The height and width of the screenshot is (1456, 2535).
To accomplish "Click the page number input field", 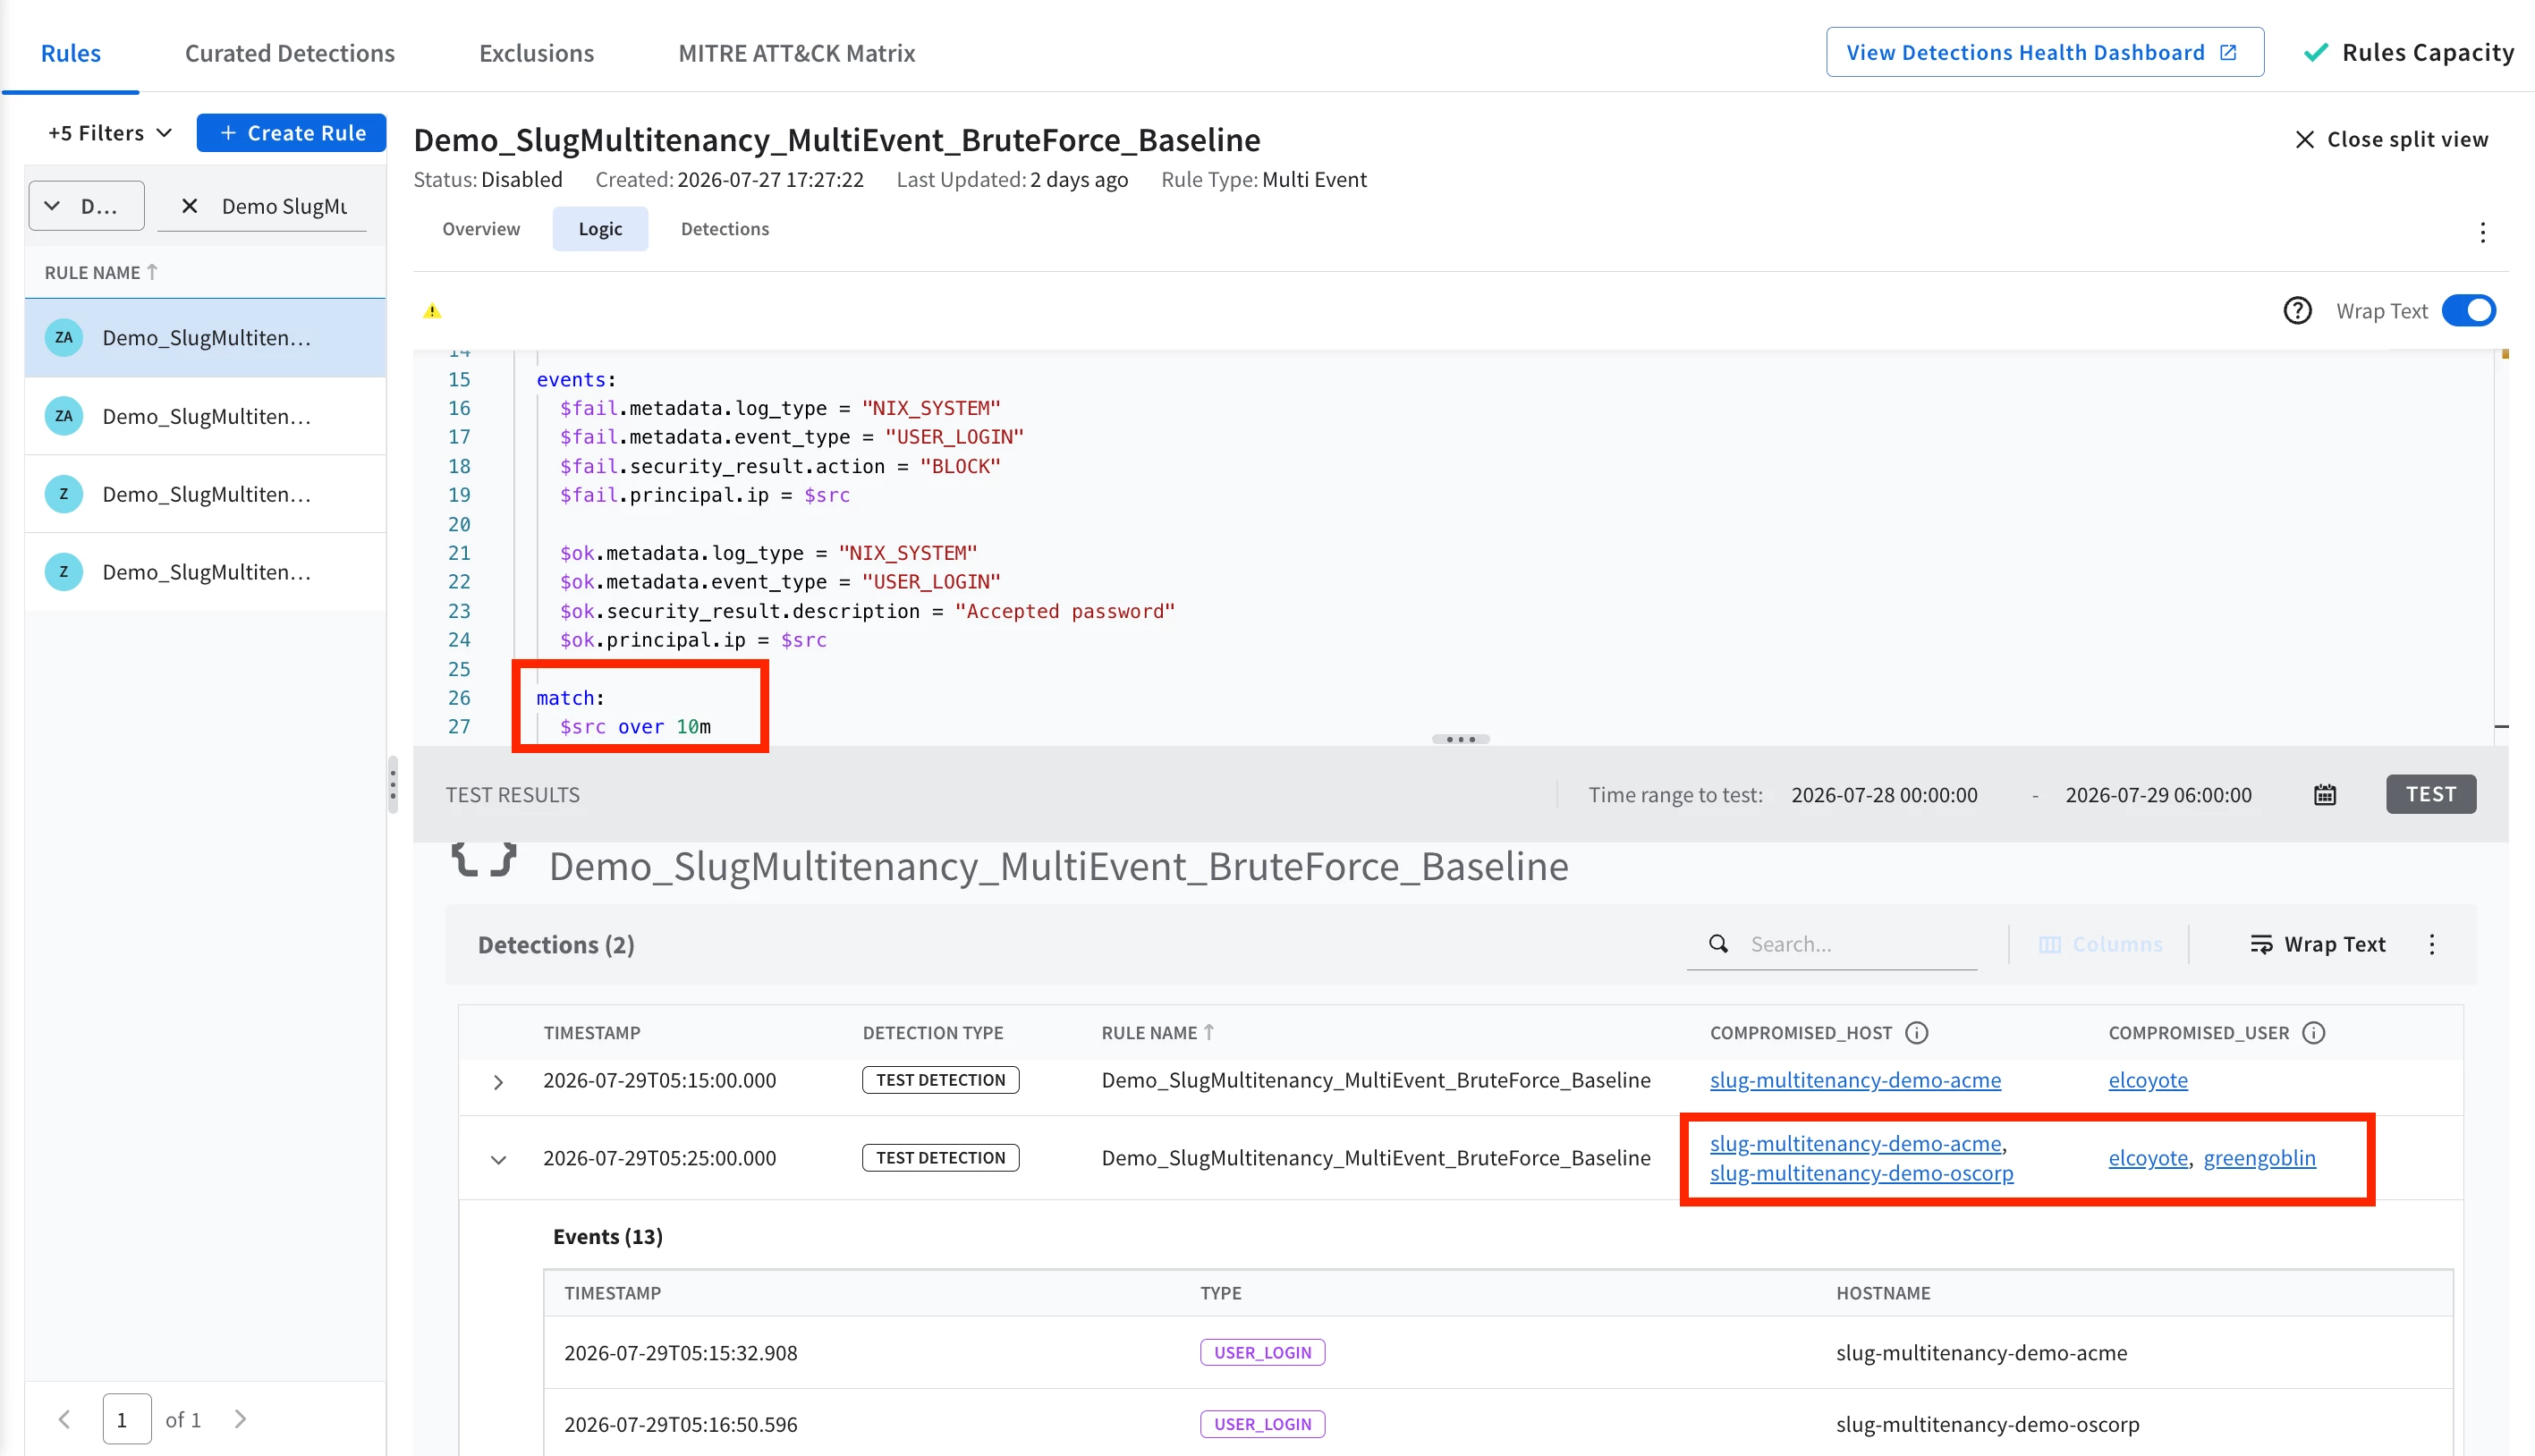I will tap(127, 1419).
